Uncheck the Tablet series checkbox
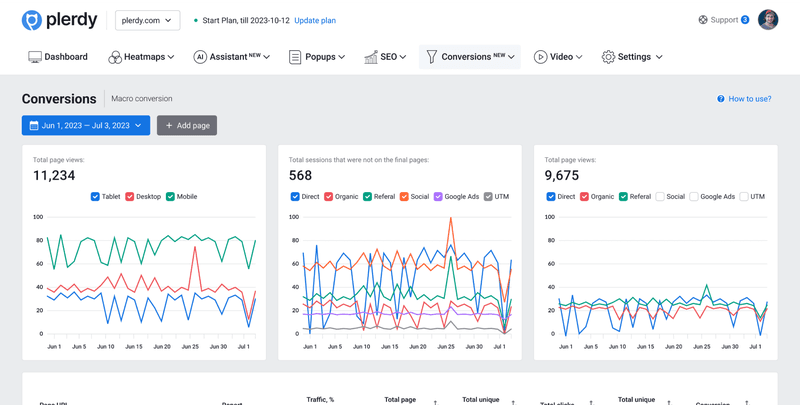This screenshot has width=800, height=405. [x=95, y=197]
